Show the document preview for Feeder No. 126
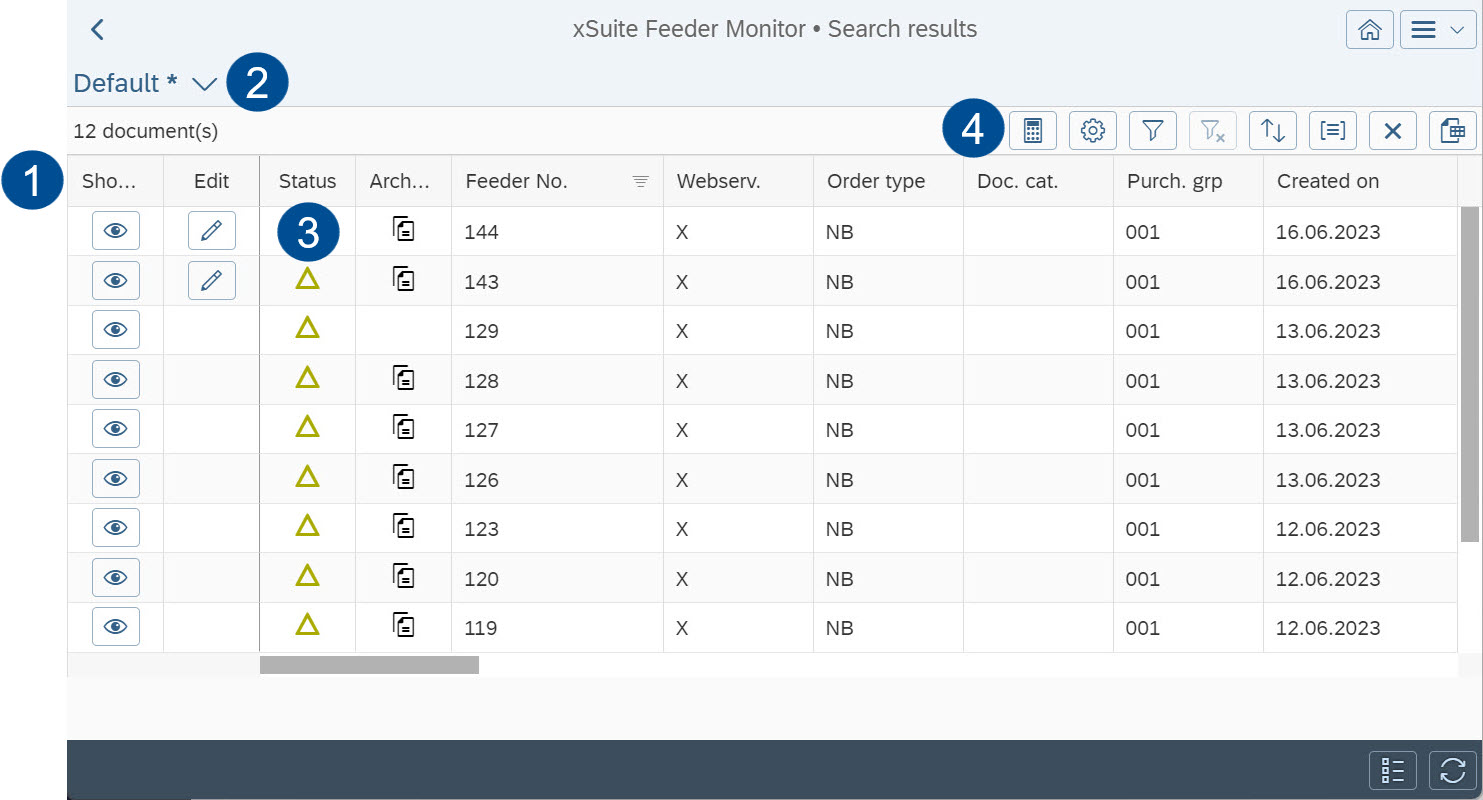 (115, 478)
